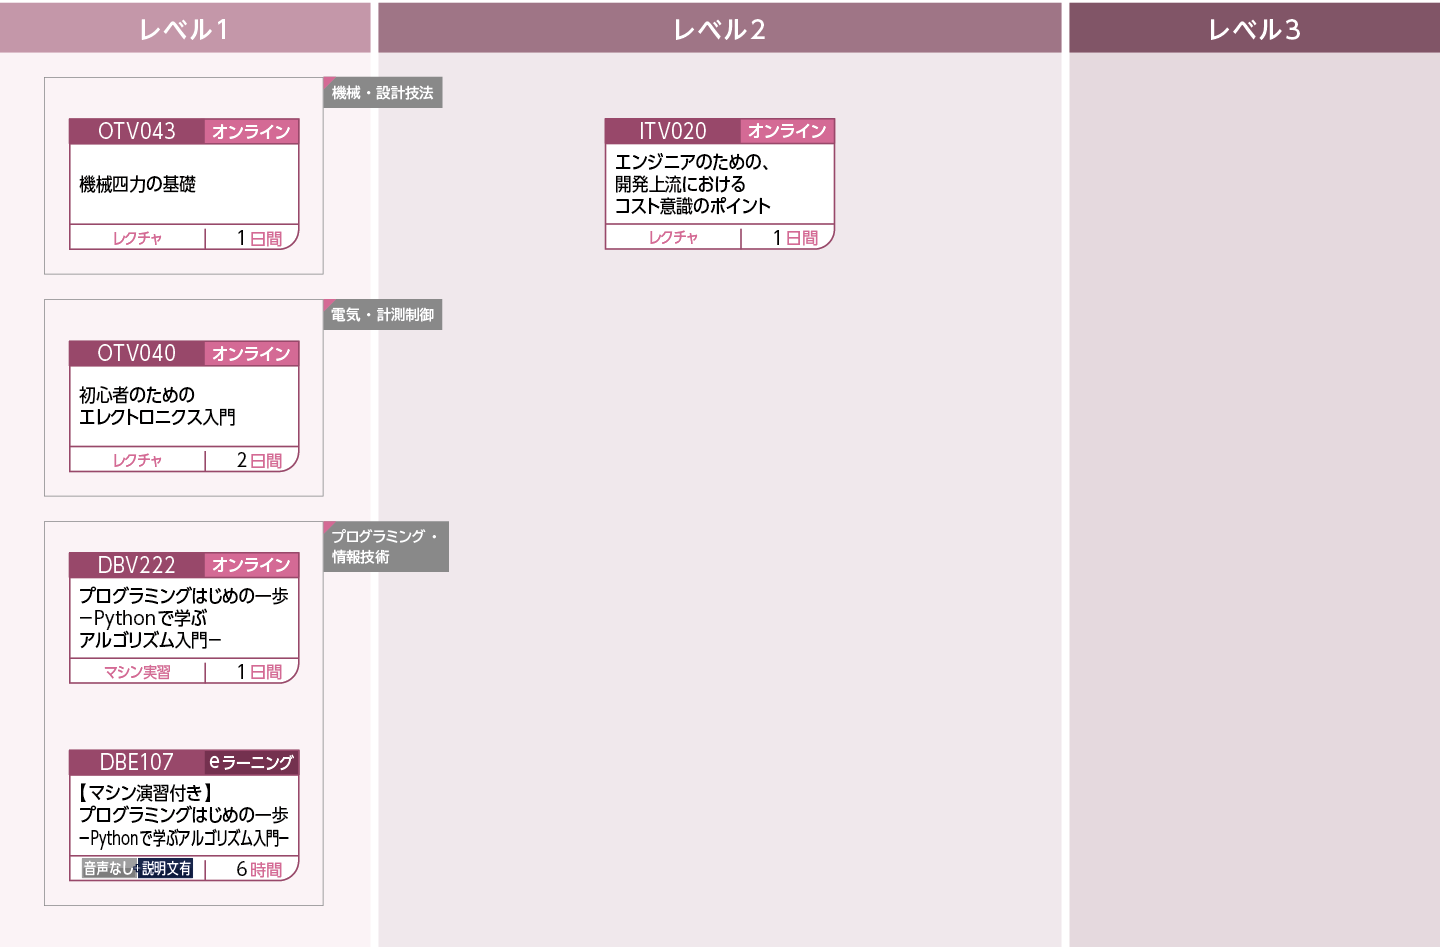The image size is (1440, 947).
Task: Select the レベル3 column header
Action: click(x=1254, y=29)
